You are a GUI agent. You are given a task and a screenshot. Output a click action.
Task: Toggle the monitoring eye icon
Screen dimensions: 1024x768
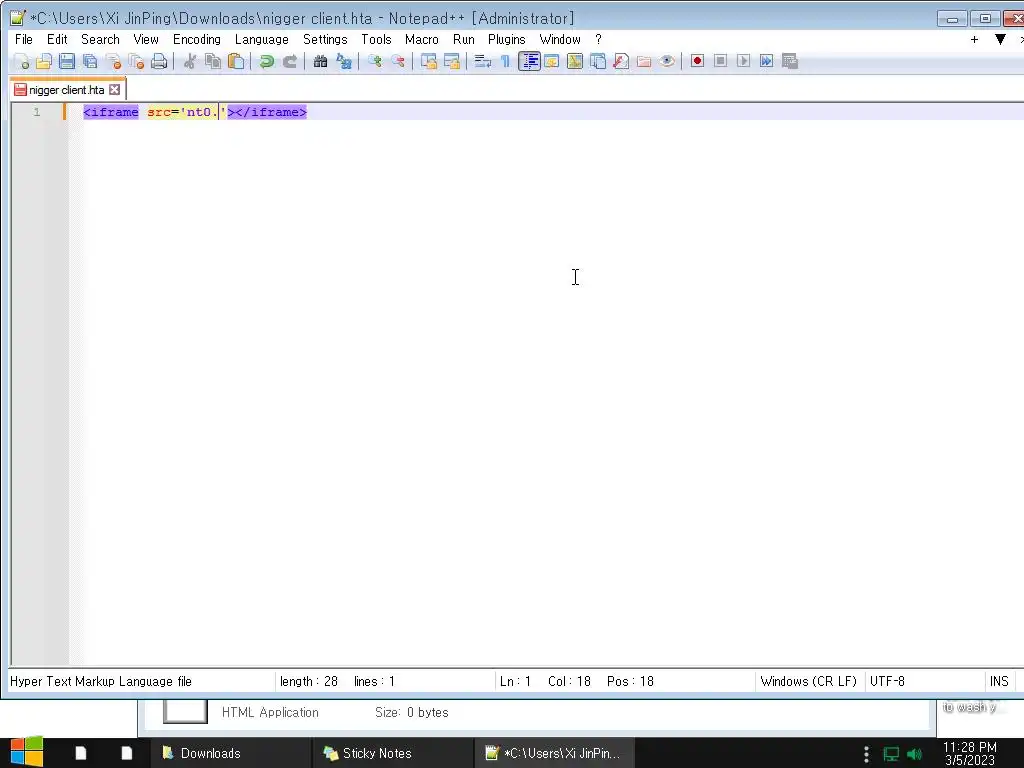point(667,61)
